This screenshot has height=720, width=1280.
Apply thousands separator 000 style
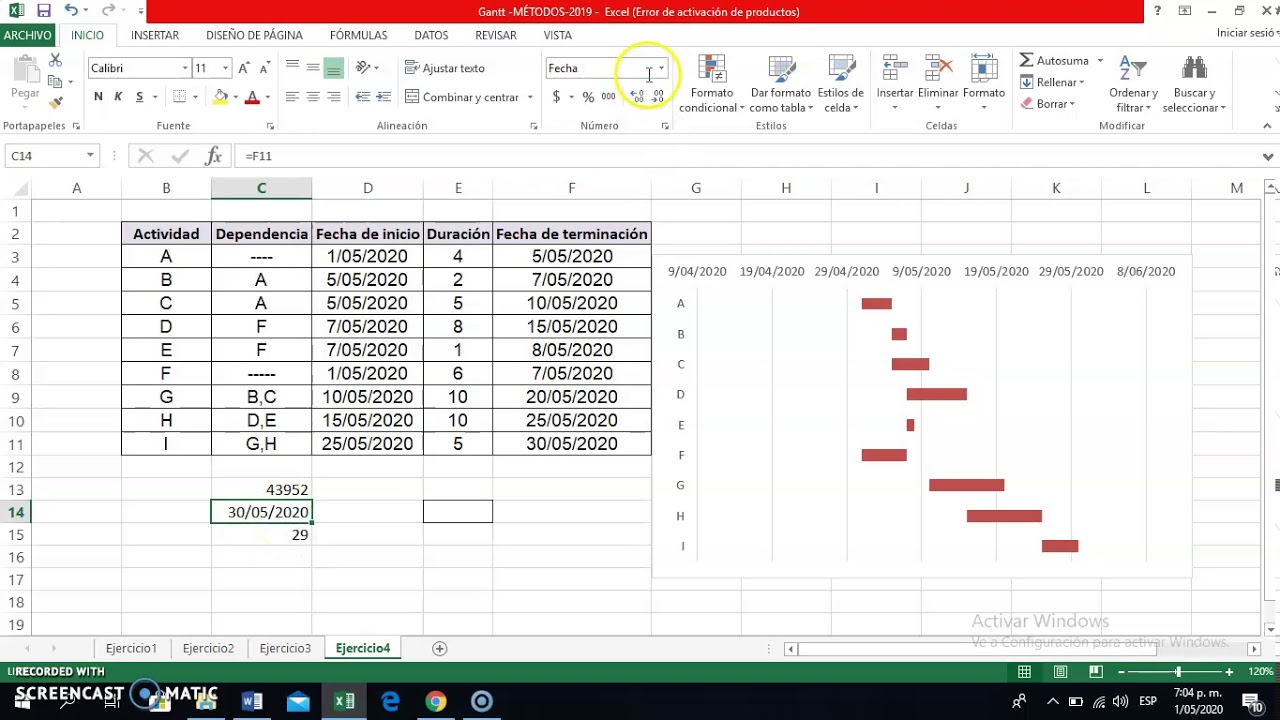(608, 97)
